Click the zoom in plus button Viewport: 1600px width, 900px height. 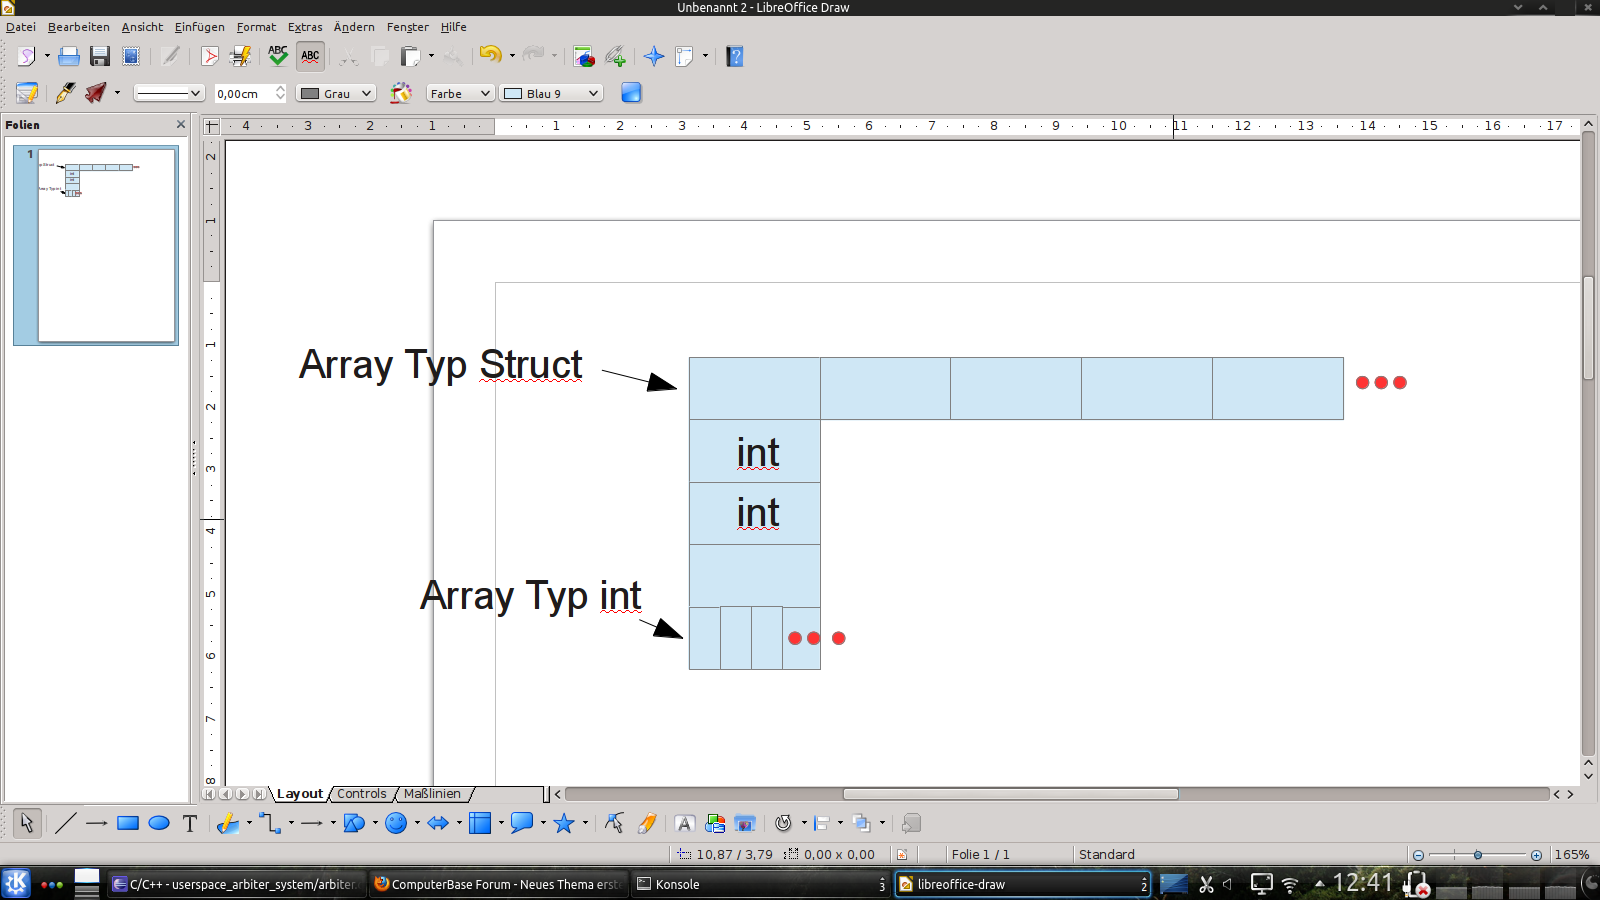(1536, 855)
